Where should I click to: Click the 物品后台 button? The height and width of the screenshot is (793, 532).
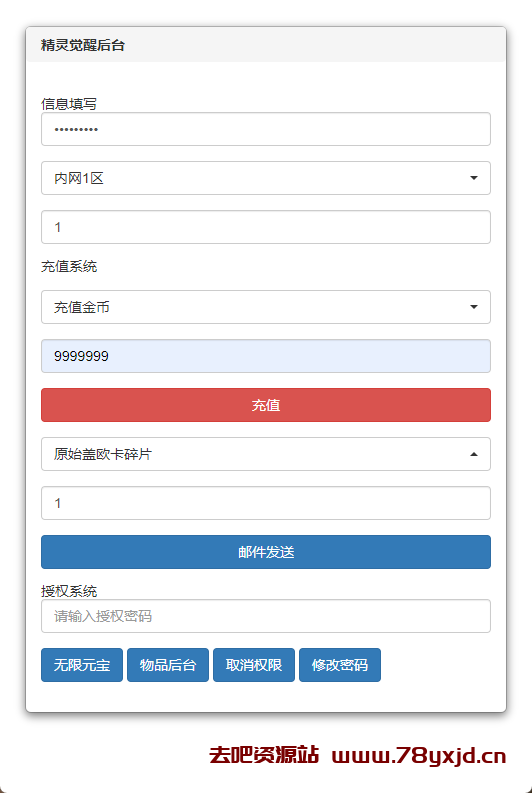click(168, 665)
